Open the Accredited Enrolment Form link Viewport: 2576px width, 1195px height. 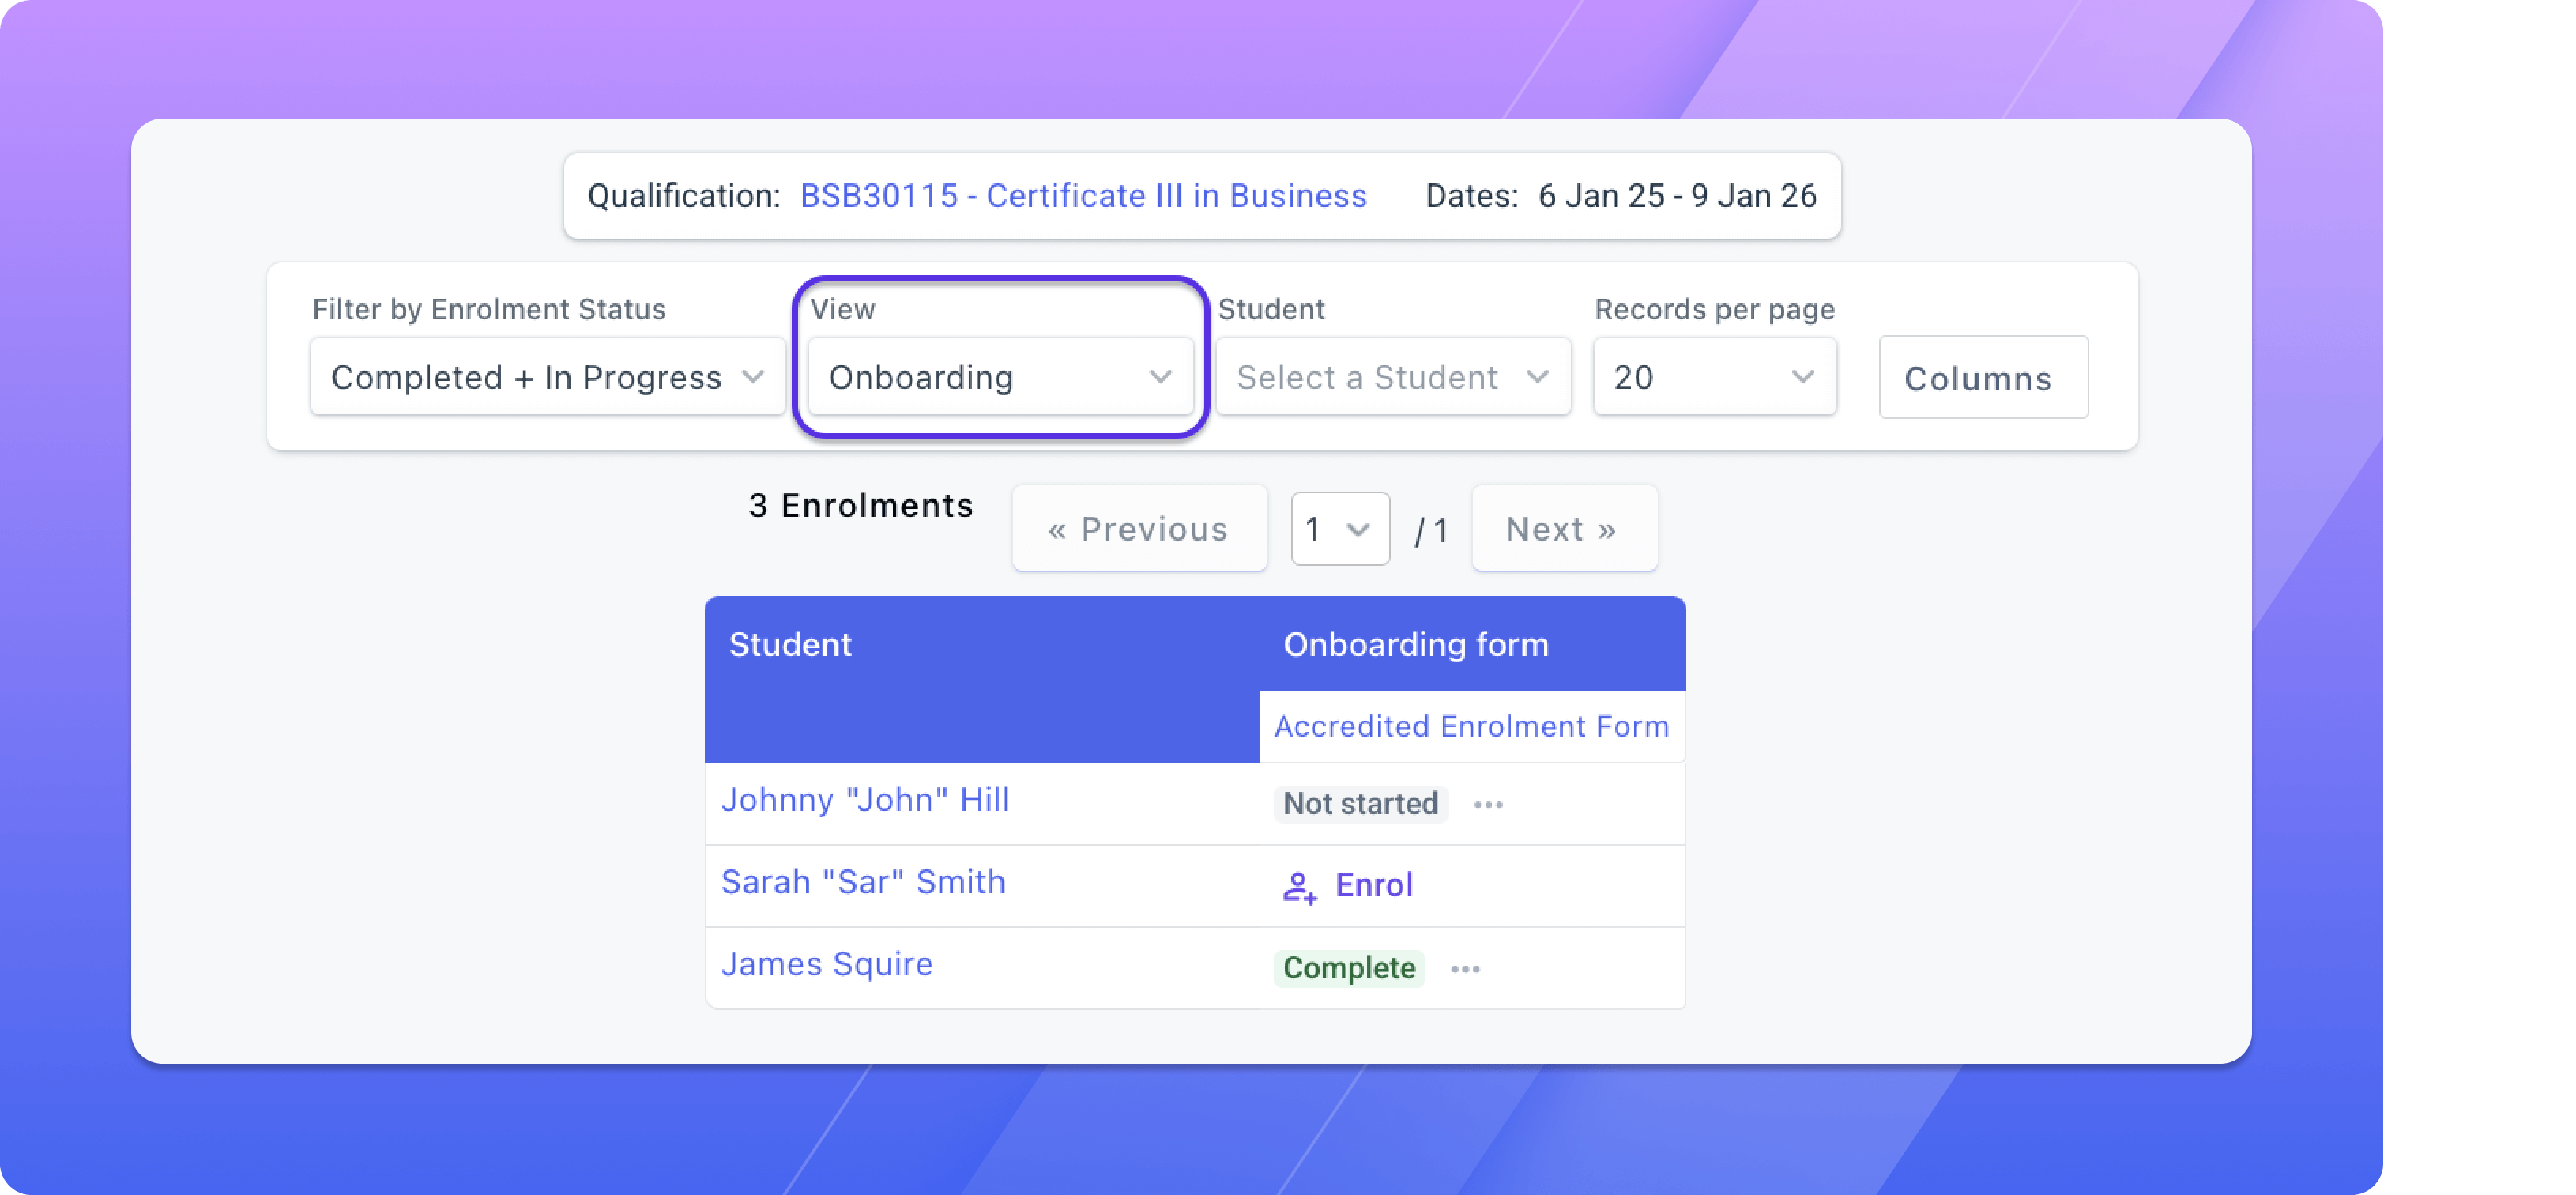point(1471,726)
